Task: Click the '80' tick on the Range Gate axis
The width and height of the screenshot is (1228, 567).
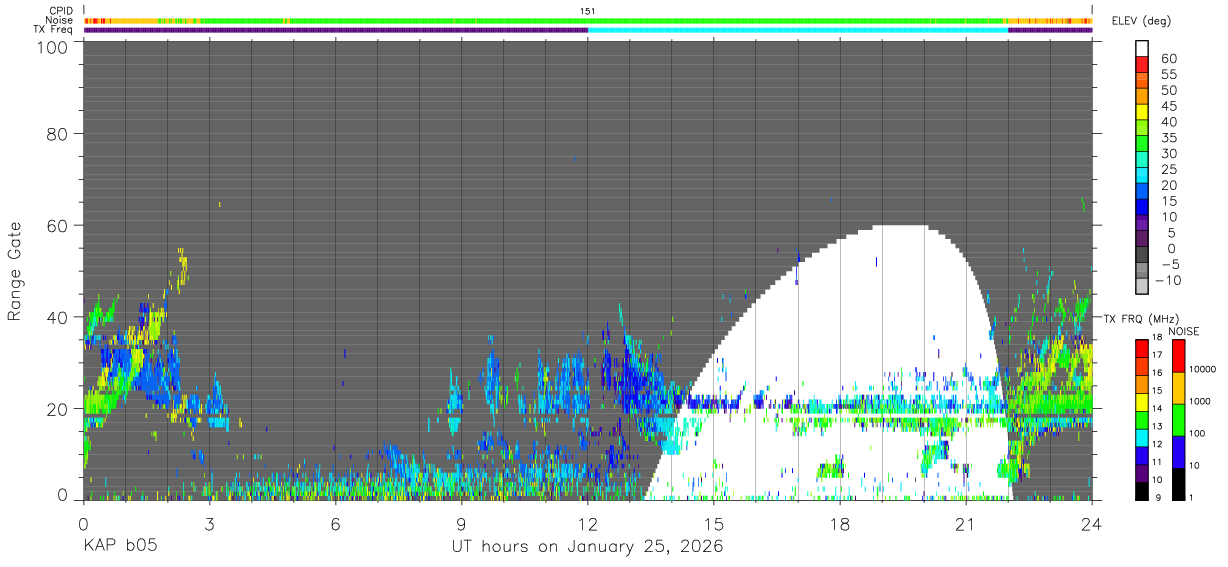Action: (x=56, y=133)
